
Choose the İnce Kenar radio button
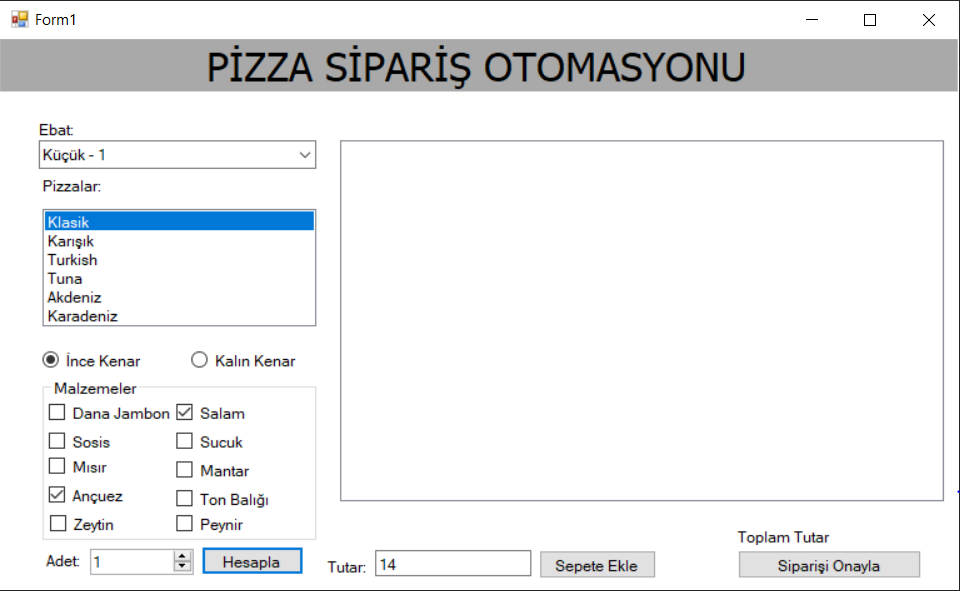pos(48,359)
